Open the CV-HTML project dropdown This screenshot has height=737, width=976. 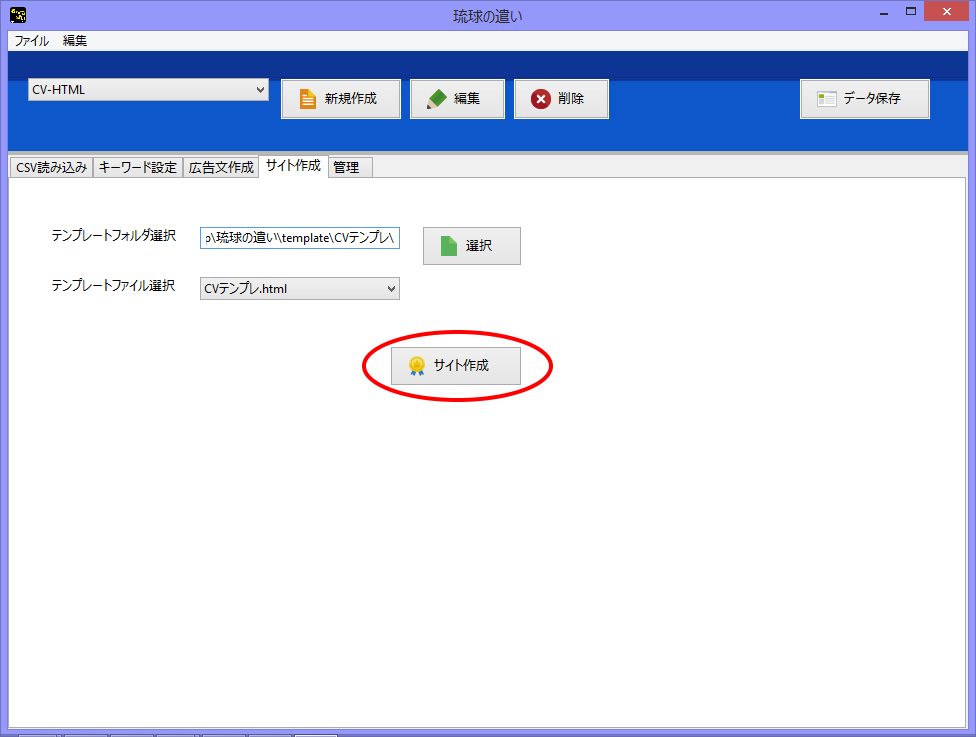[x=148, y=90]
